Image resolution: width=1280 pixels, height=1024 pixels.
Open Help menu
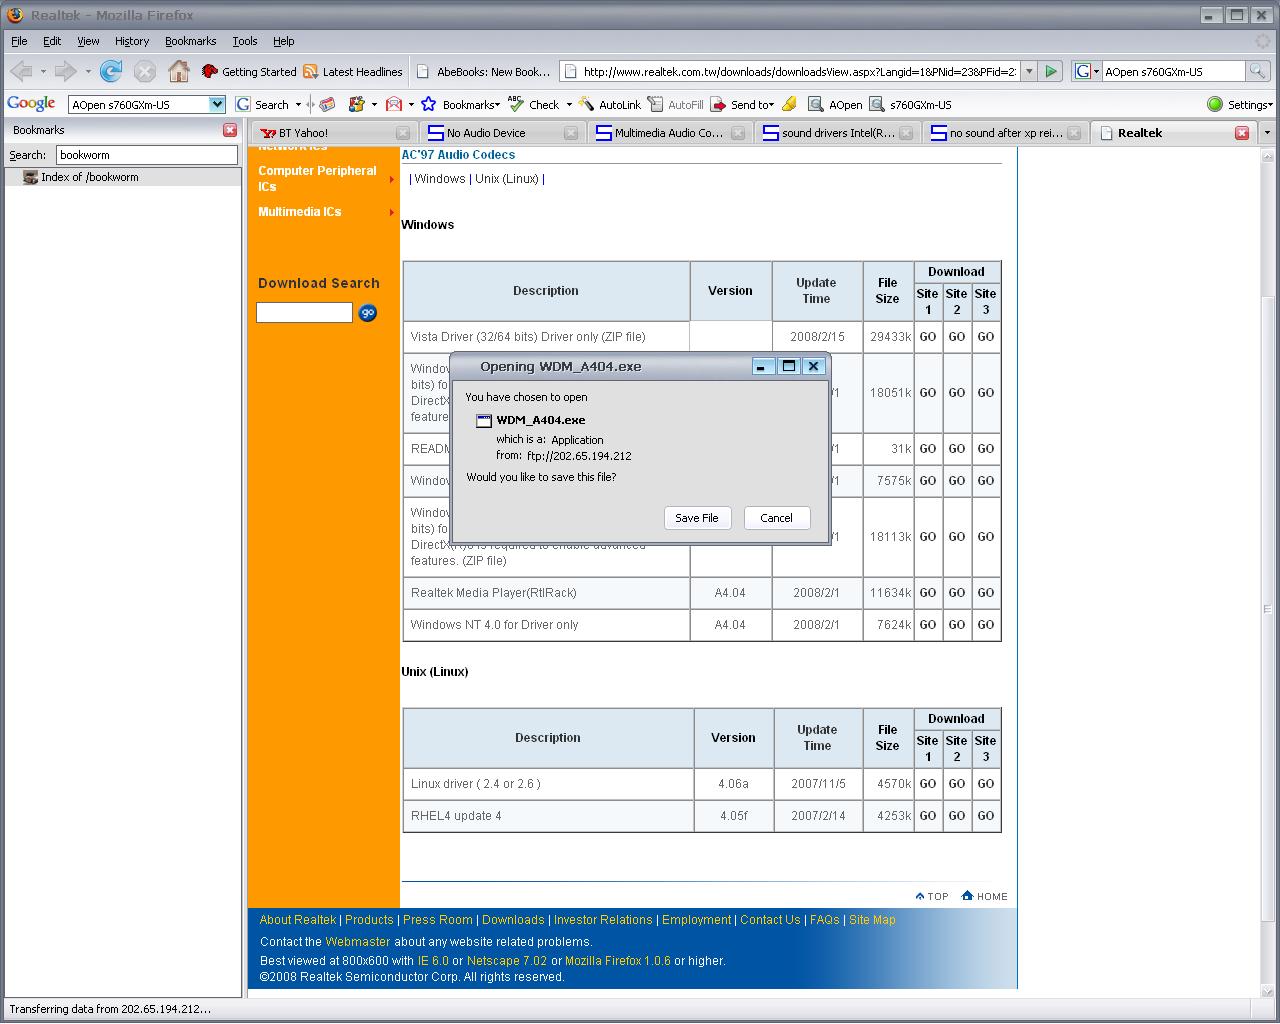tap(284, 41)
